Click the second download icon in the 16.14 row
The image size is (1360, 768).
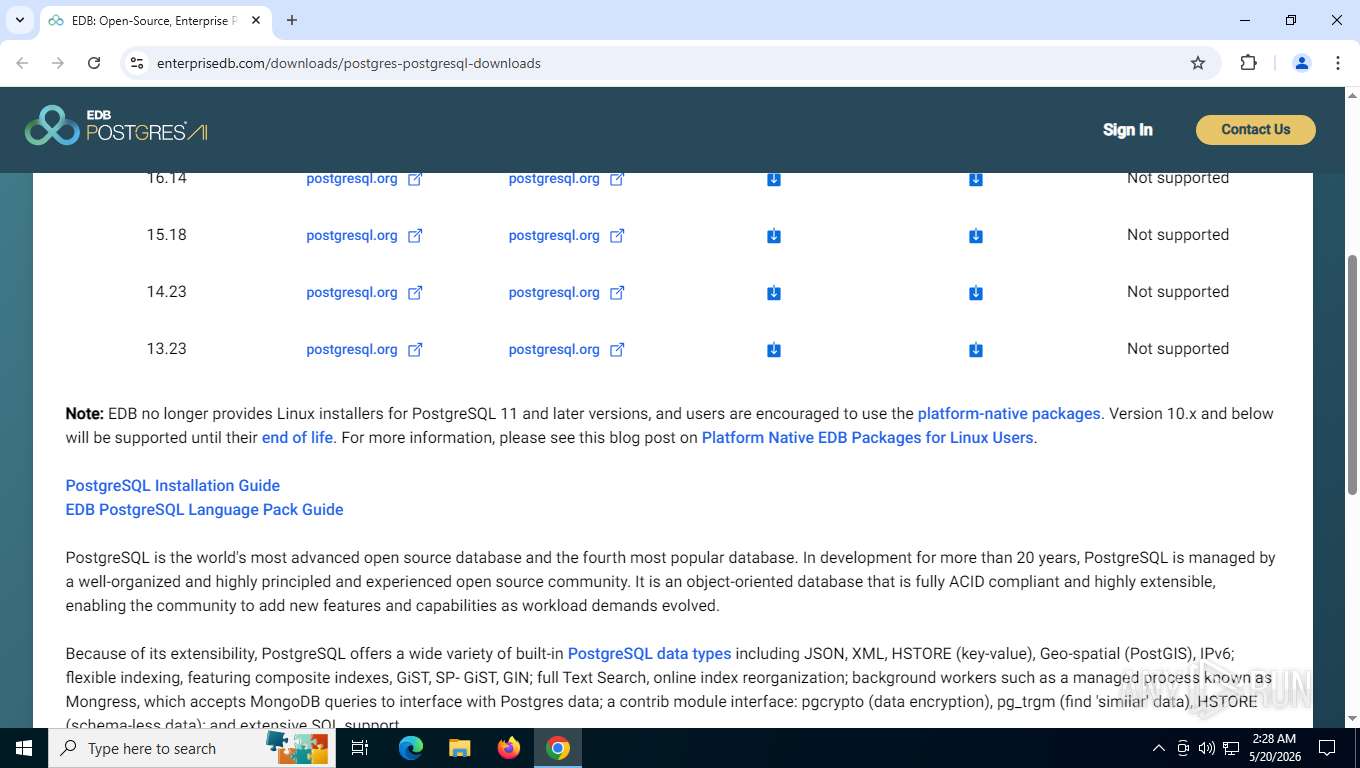[x=976, y=179]
